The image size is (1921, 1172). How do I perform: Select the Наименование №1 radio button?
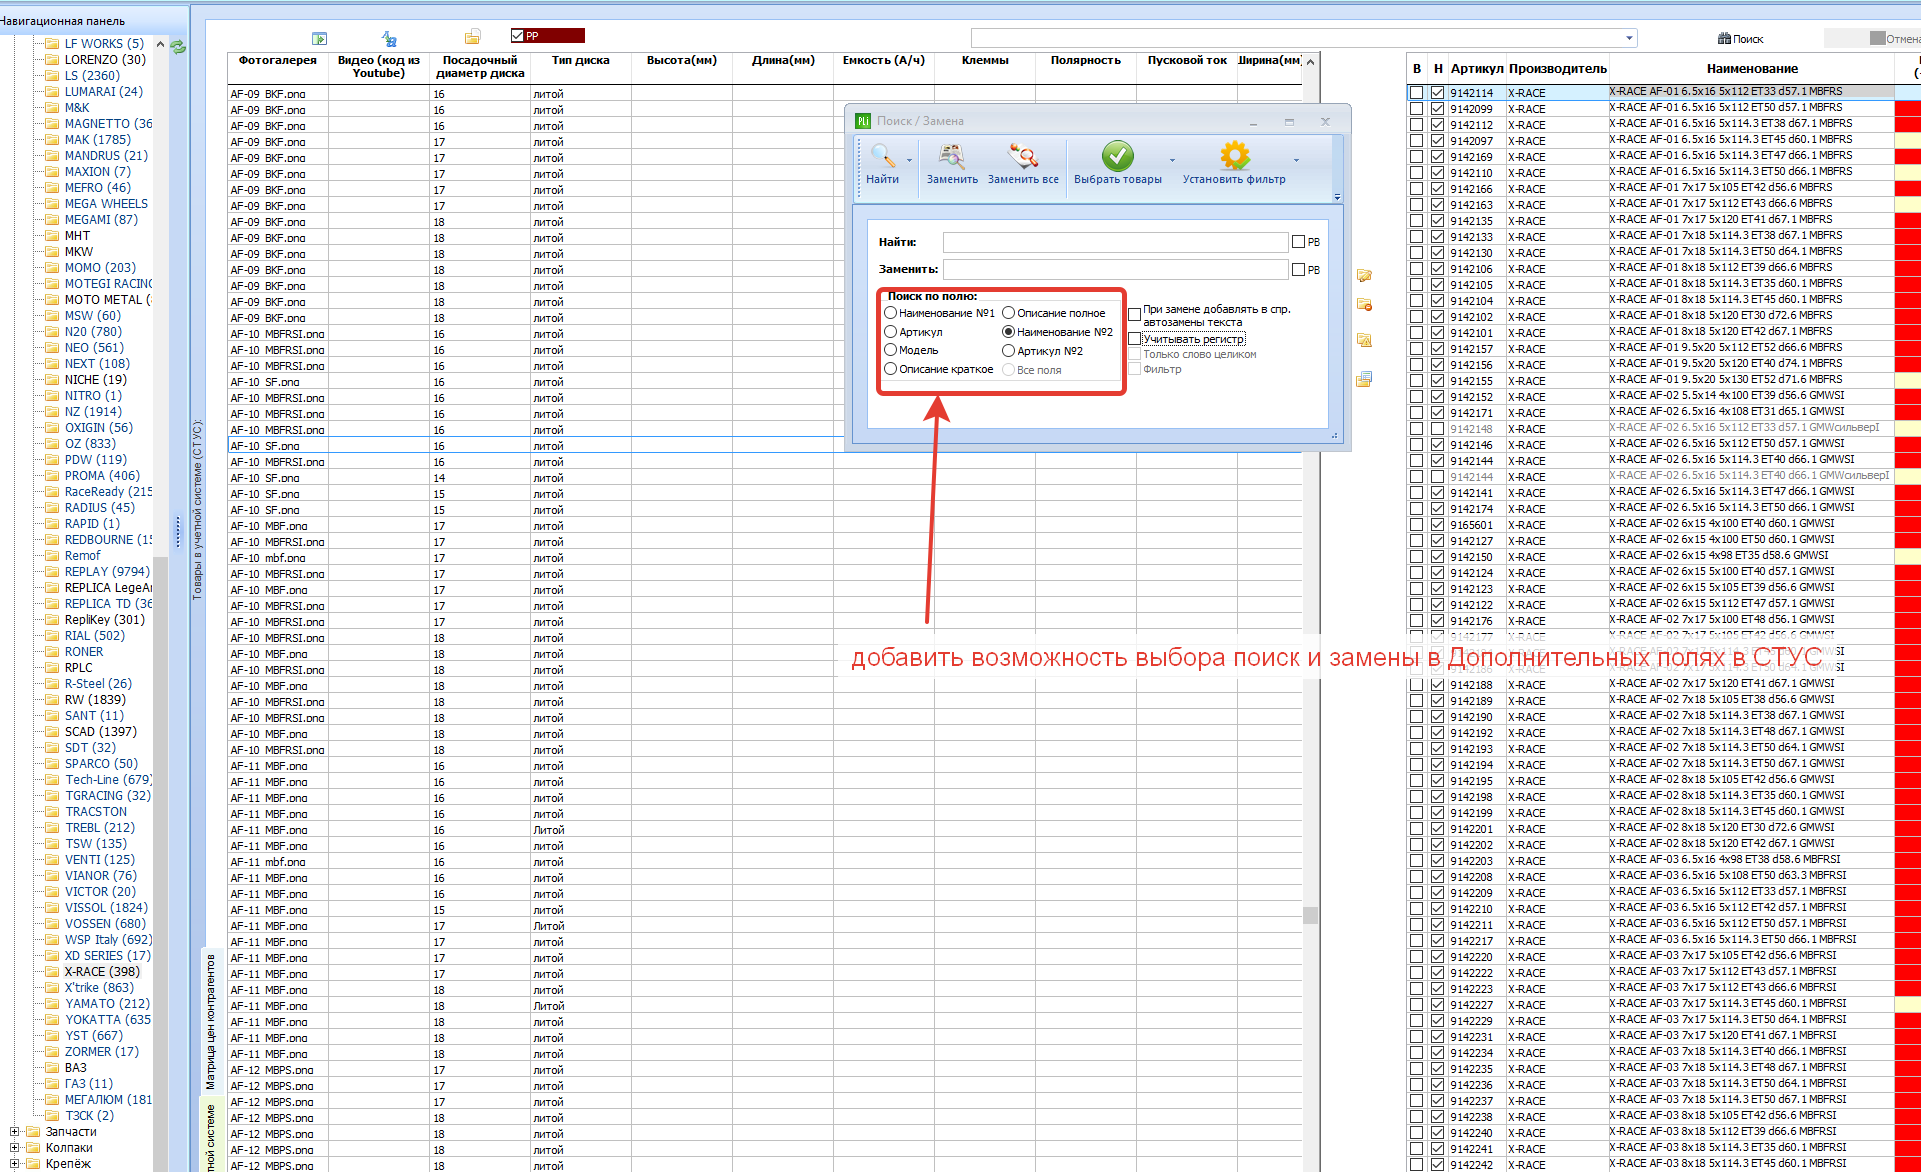point(890,313)
